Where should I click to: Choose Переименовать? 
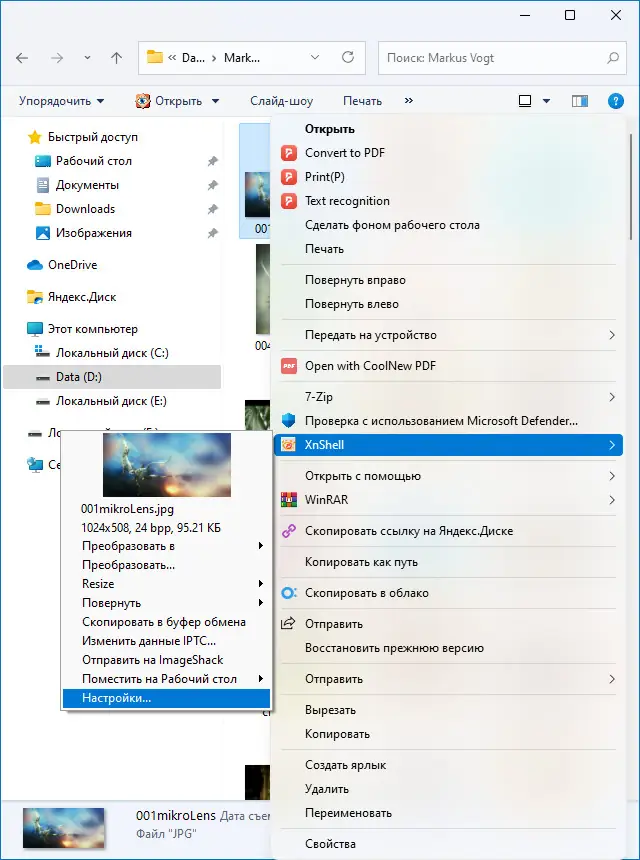(449, 813)
